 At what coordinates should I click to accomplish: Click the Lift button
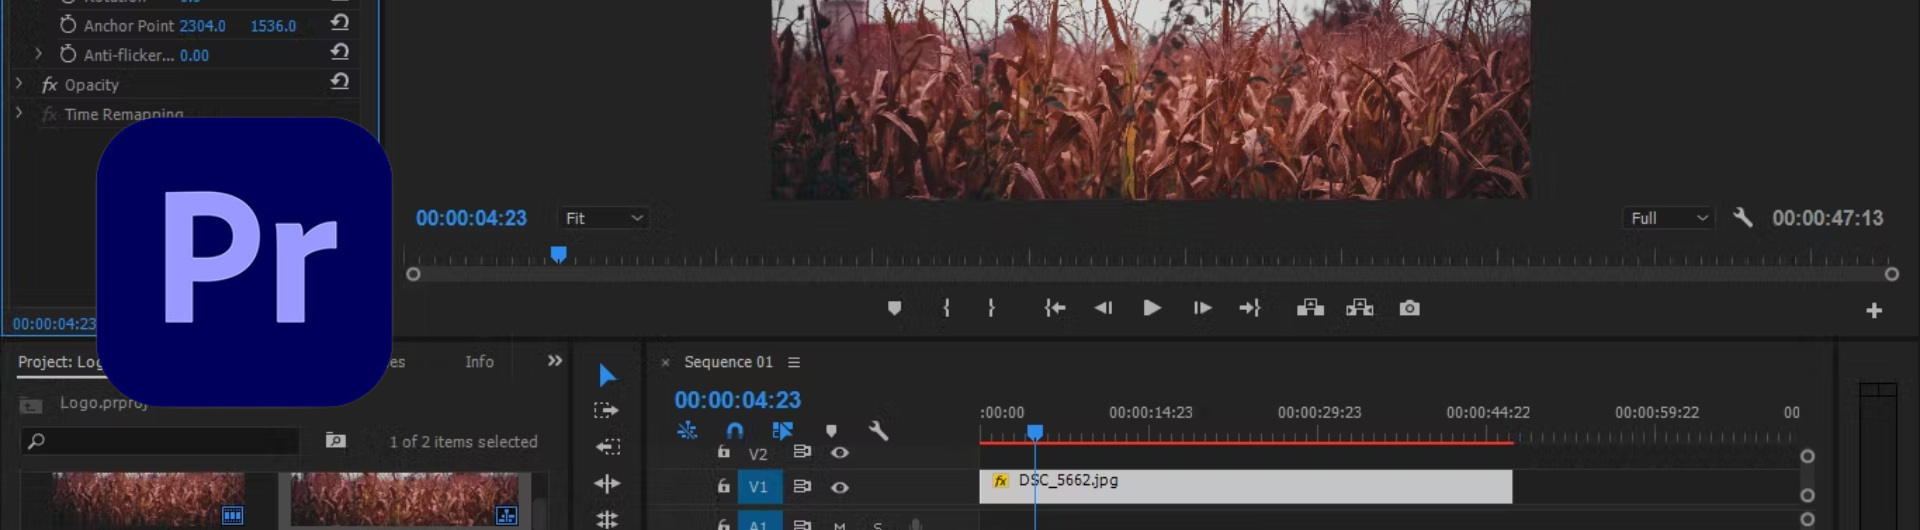(1310, 308)
